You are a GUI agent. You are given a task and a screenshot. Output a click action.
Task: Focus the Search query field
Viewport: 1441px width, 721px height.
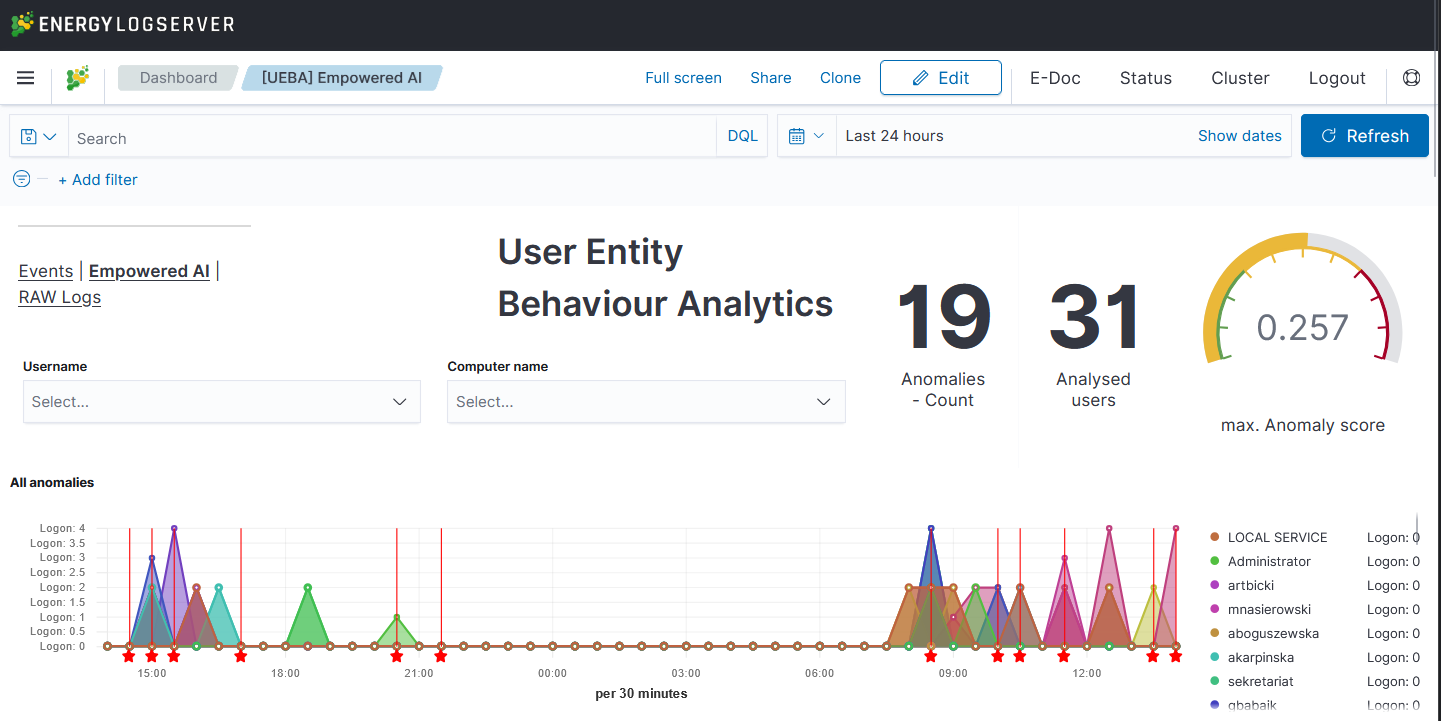coord(392,137)
